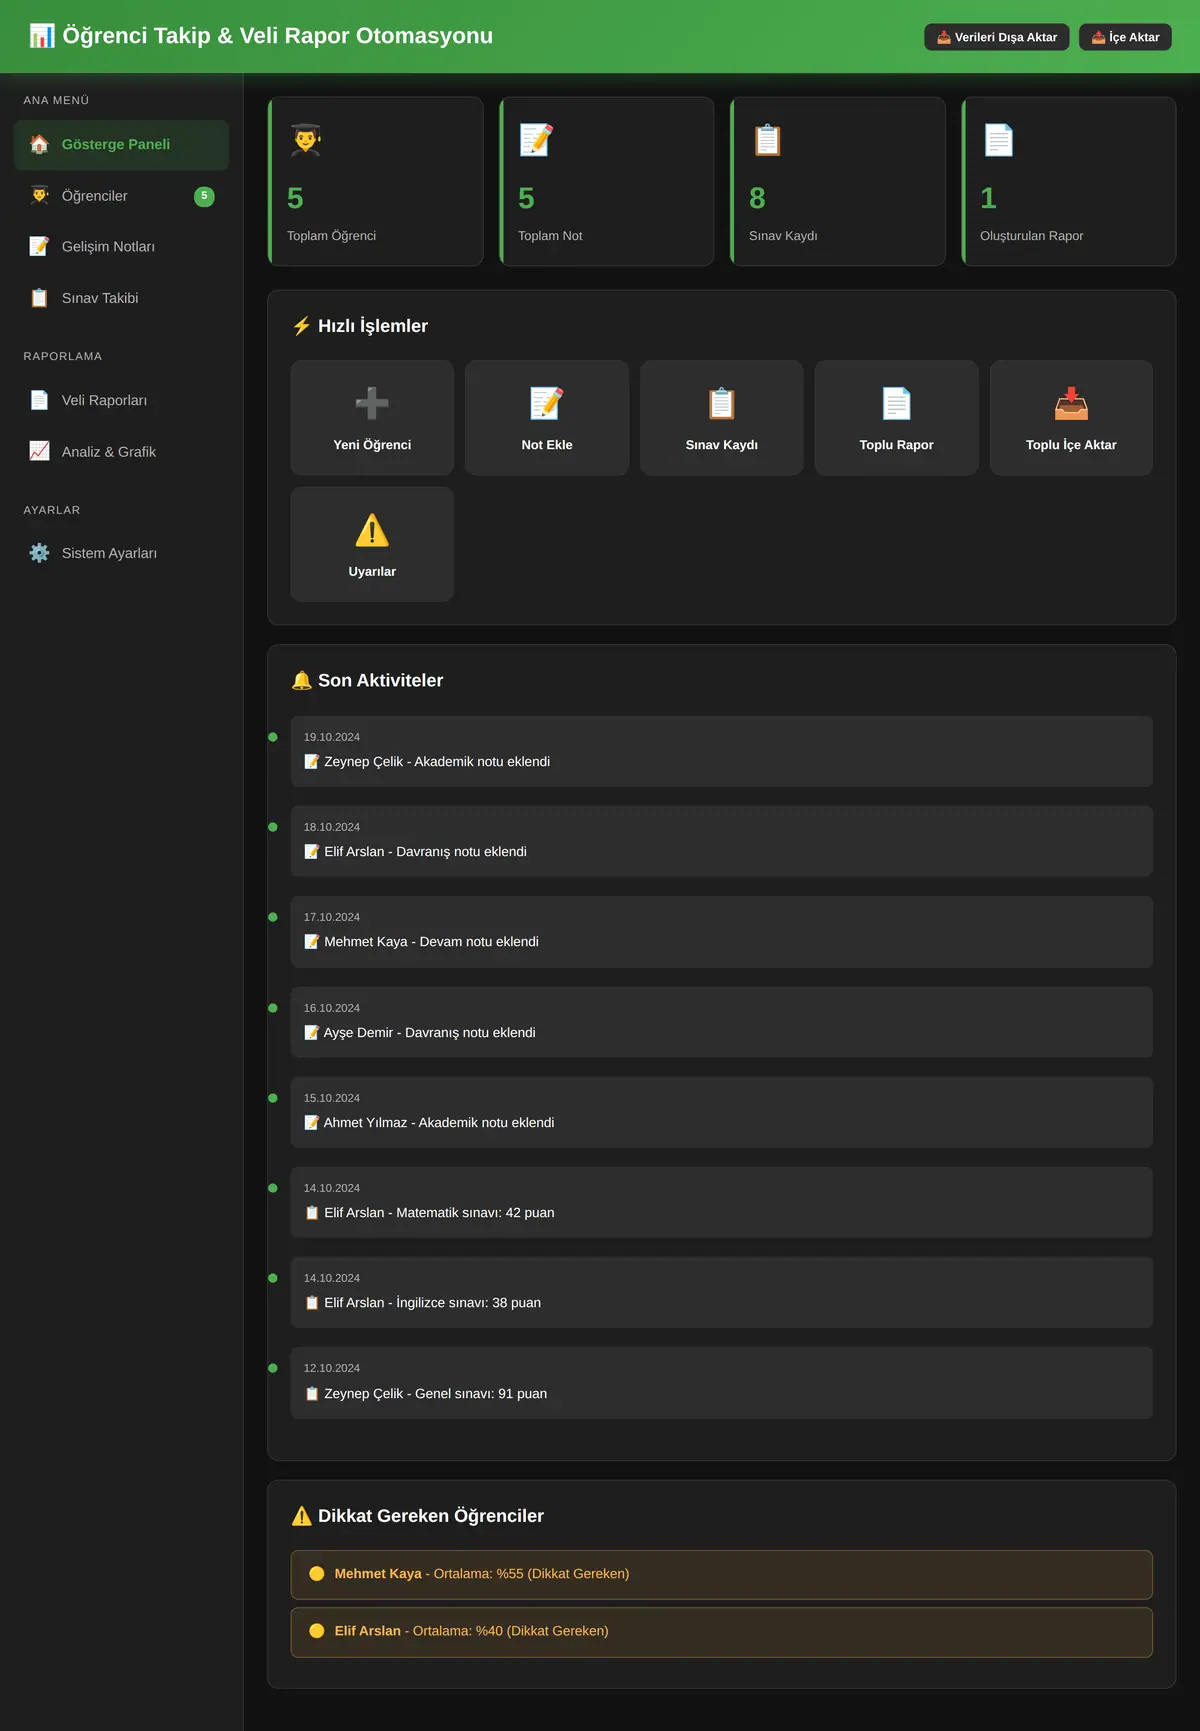Click the clipboard icon on Sınav Kaydı stat card

pyautogui.click(x=767, y=140)
